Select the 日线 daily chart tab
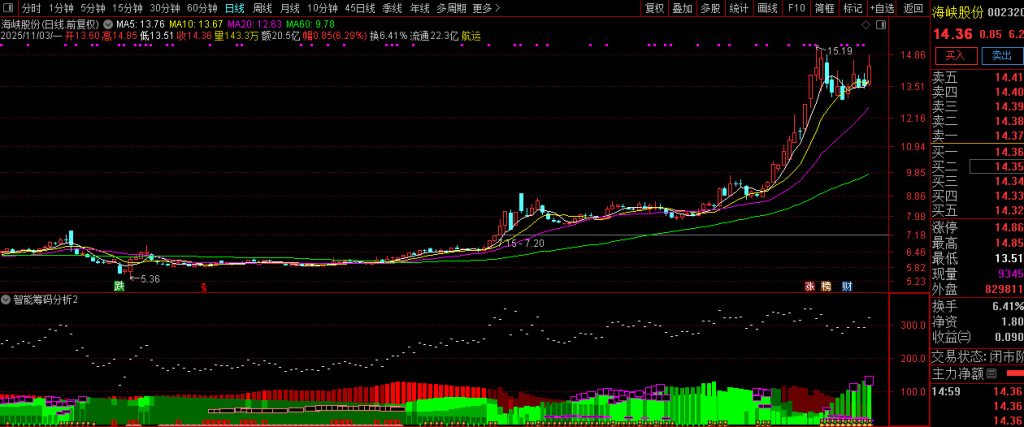Image resolution: width=1024 pixels, height=427 pixels. 234,8
